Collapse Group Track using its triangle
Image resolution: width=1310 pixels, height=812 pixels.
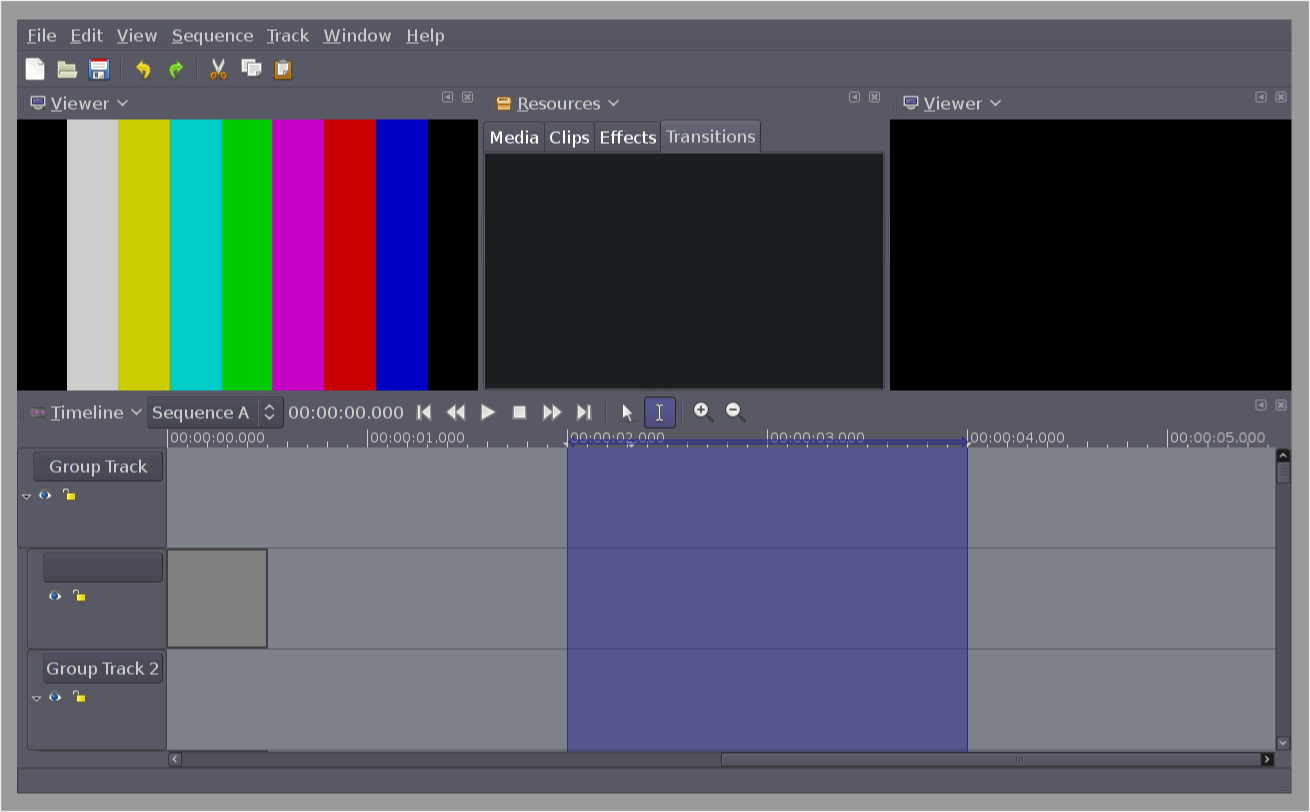(x=27, y=496)
